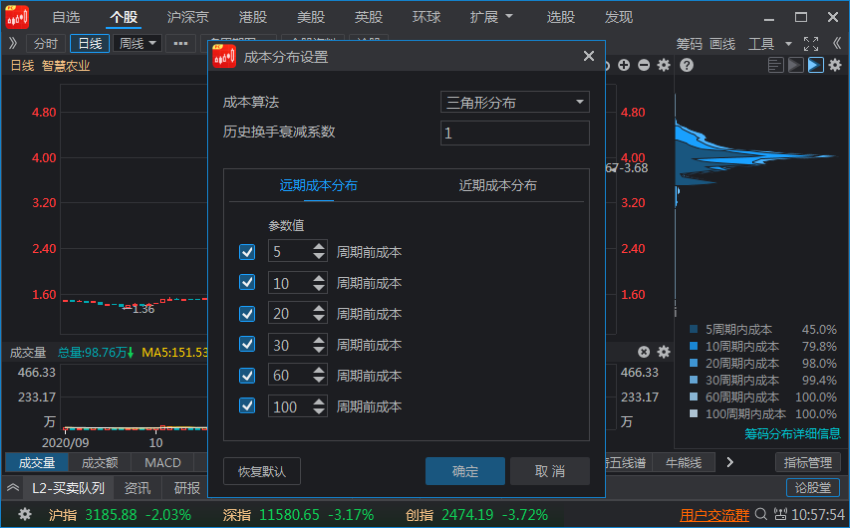This screenshot has width=850, height=528.
Task: Click the 恢复默认 restore defaults button
Action: click(x=262, y=471)
